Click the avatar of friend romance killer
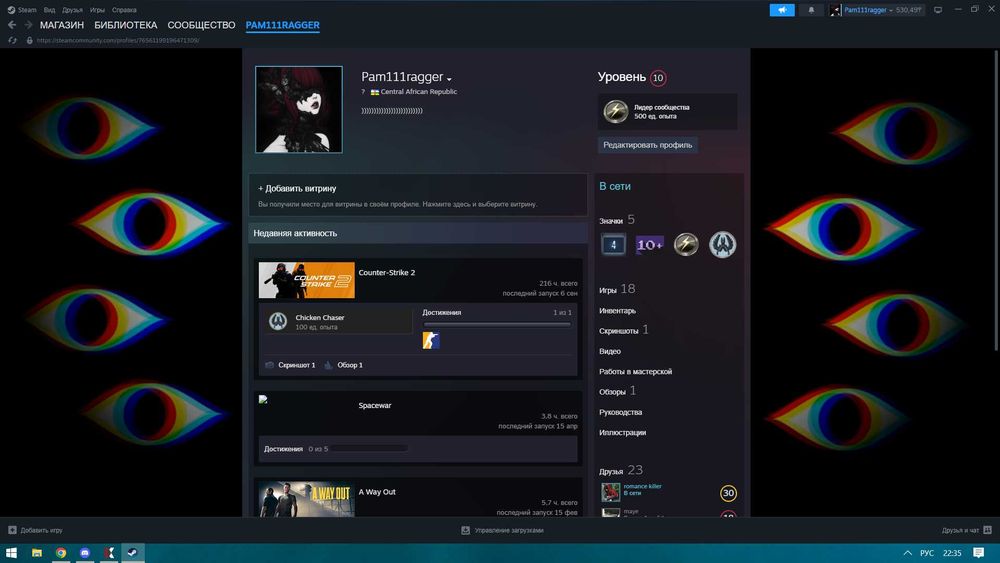Viewport: 1000px width, 563px height. click(610, 492)
